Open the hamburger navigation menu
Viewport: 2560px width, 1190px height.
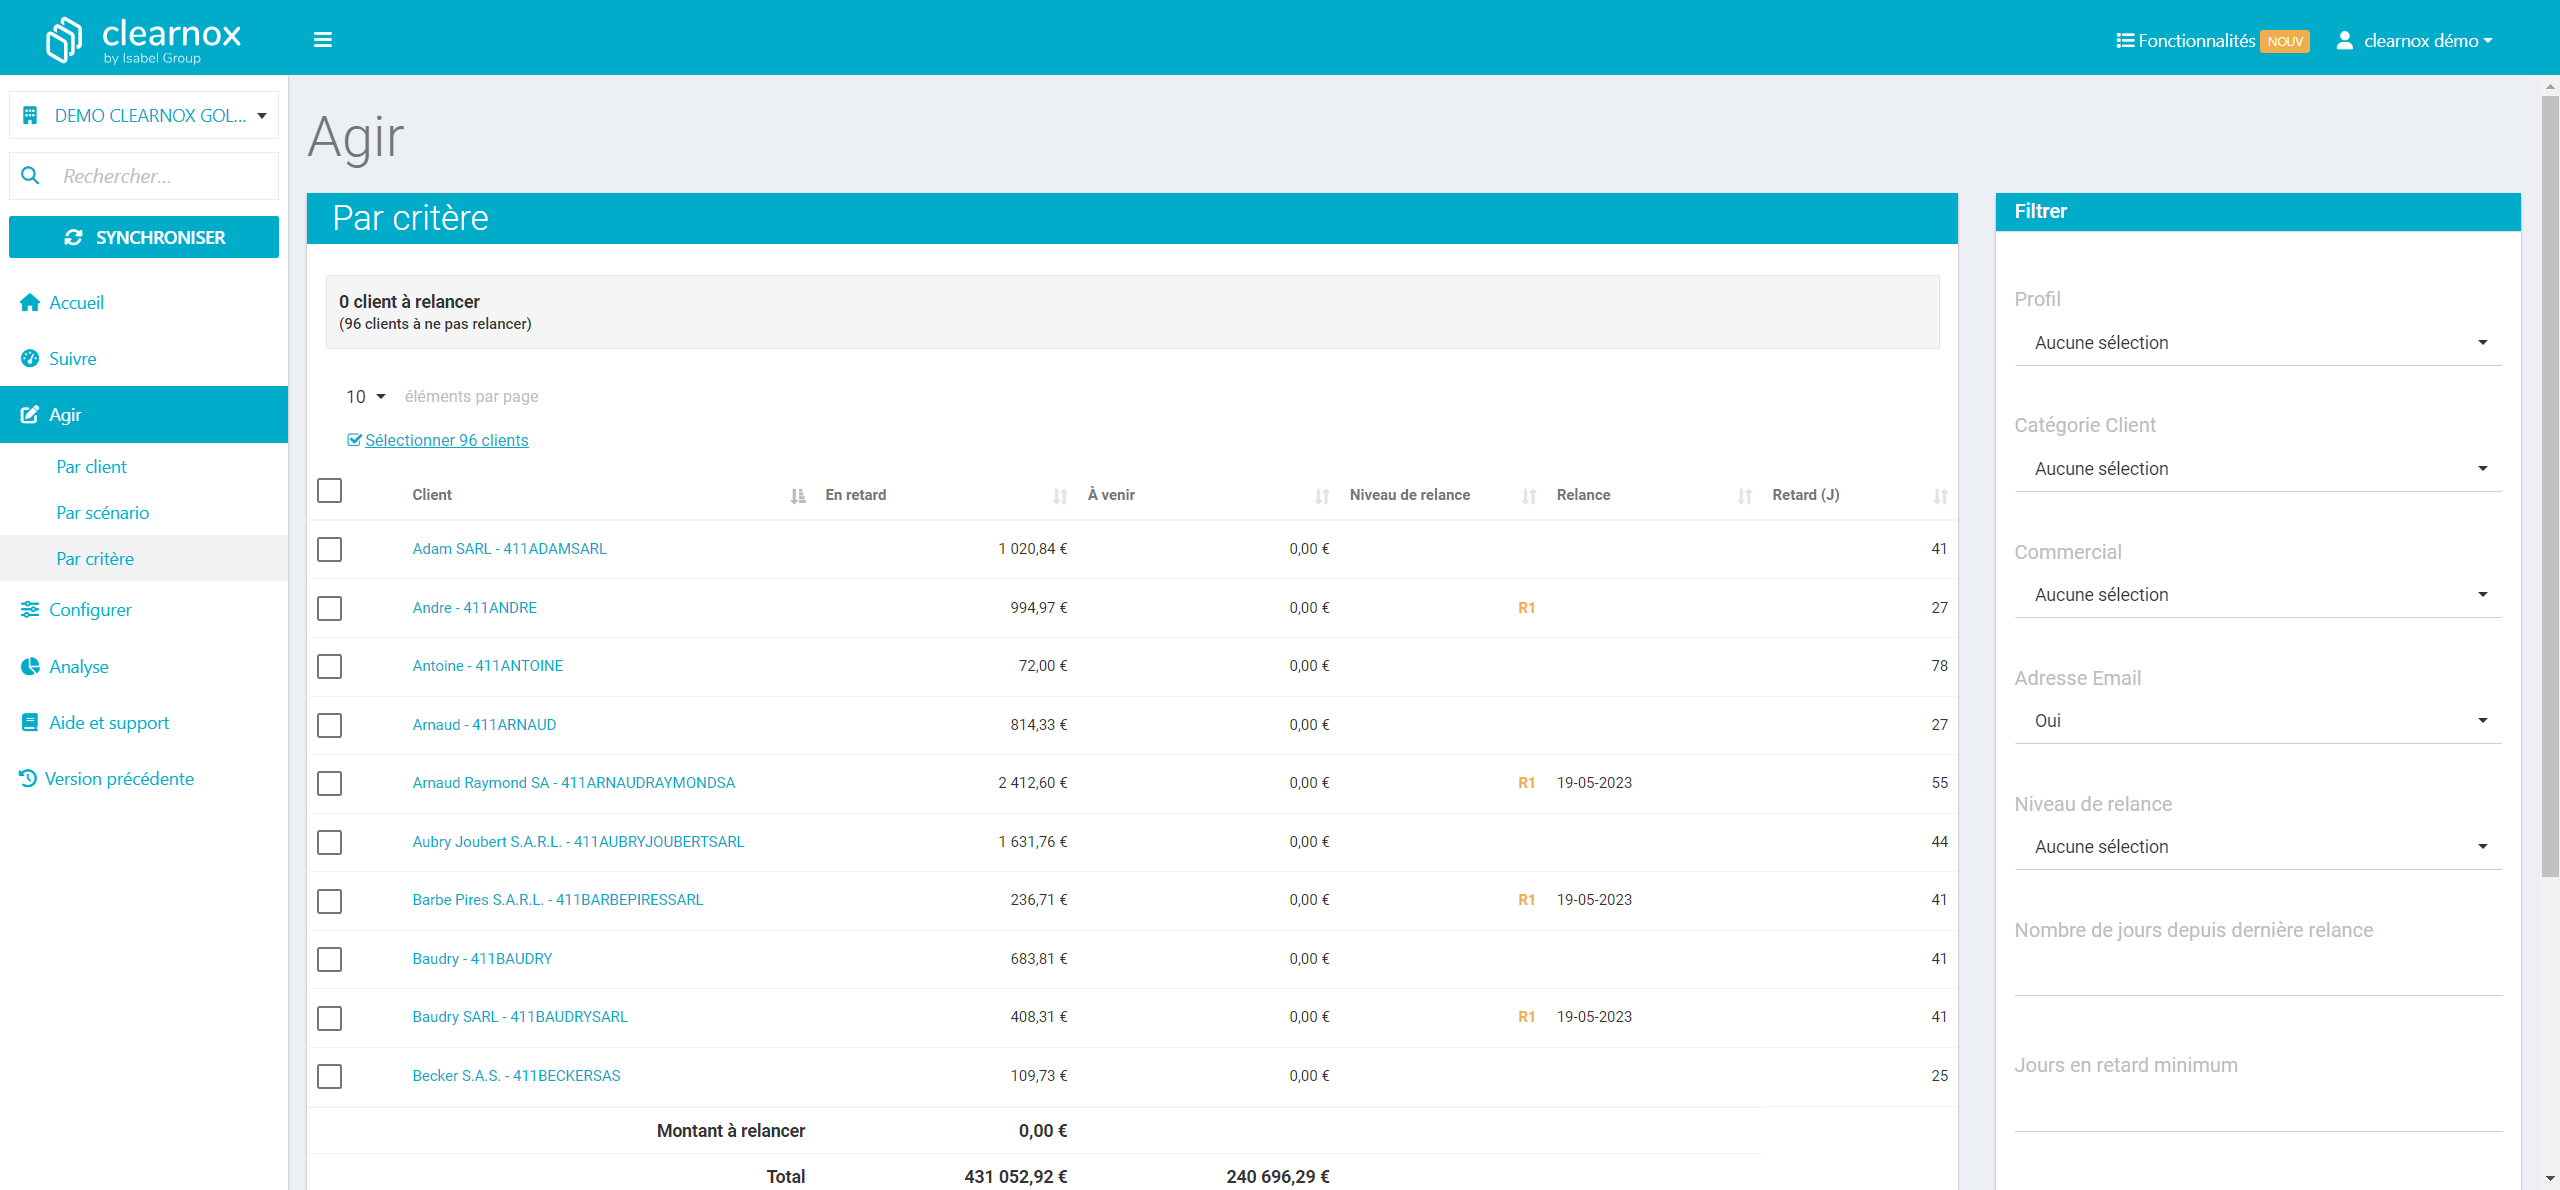[322, 38]
